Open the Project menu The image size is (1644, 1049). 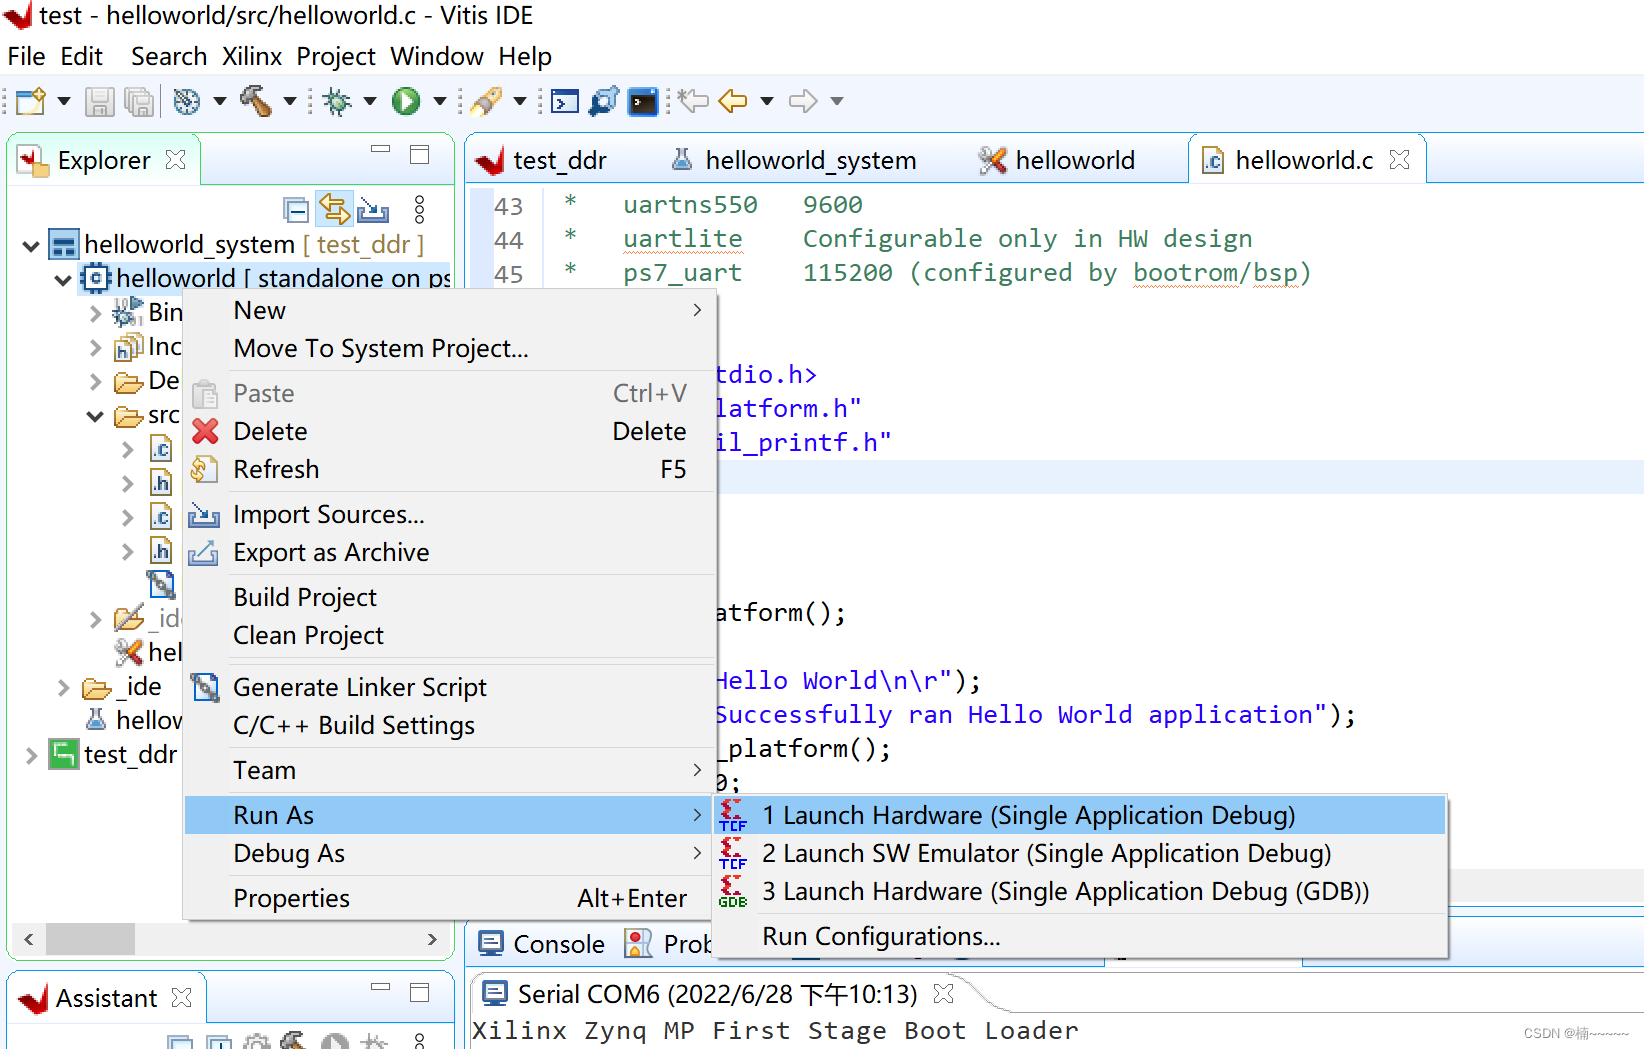336,56
